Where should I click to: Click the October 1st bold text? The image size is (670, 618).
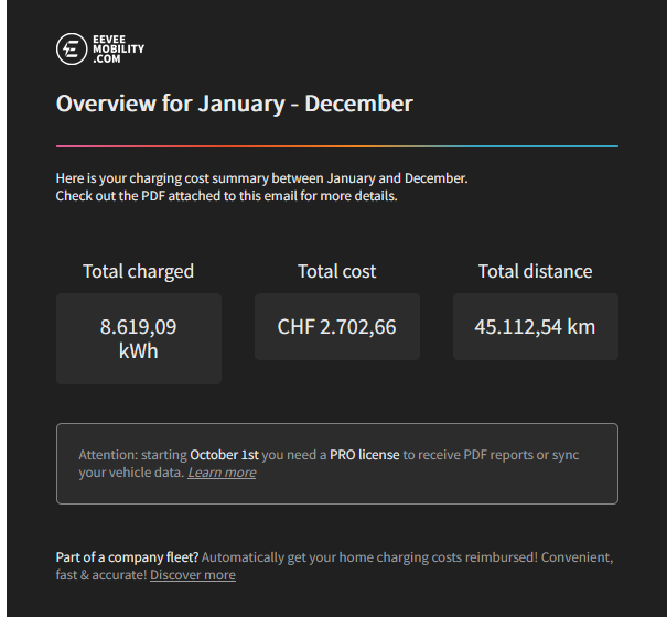click(224, 455)
